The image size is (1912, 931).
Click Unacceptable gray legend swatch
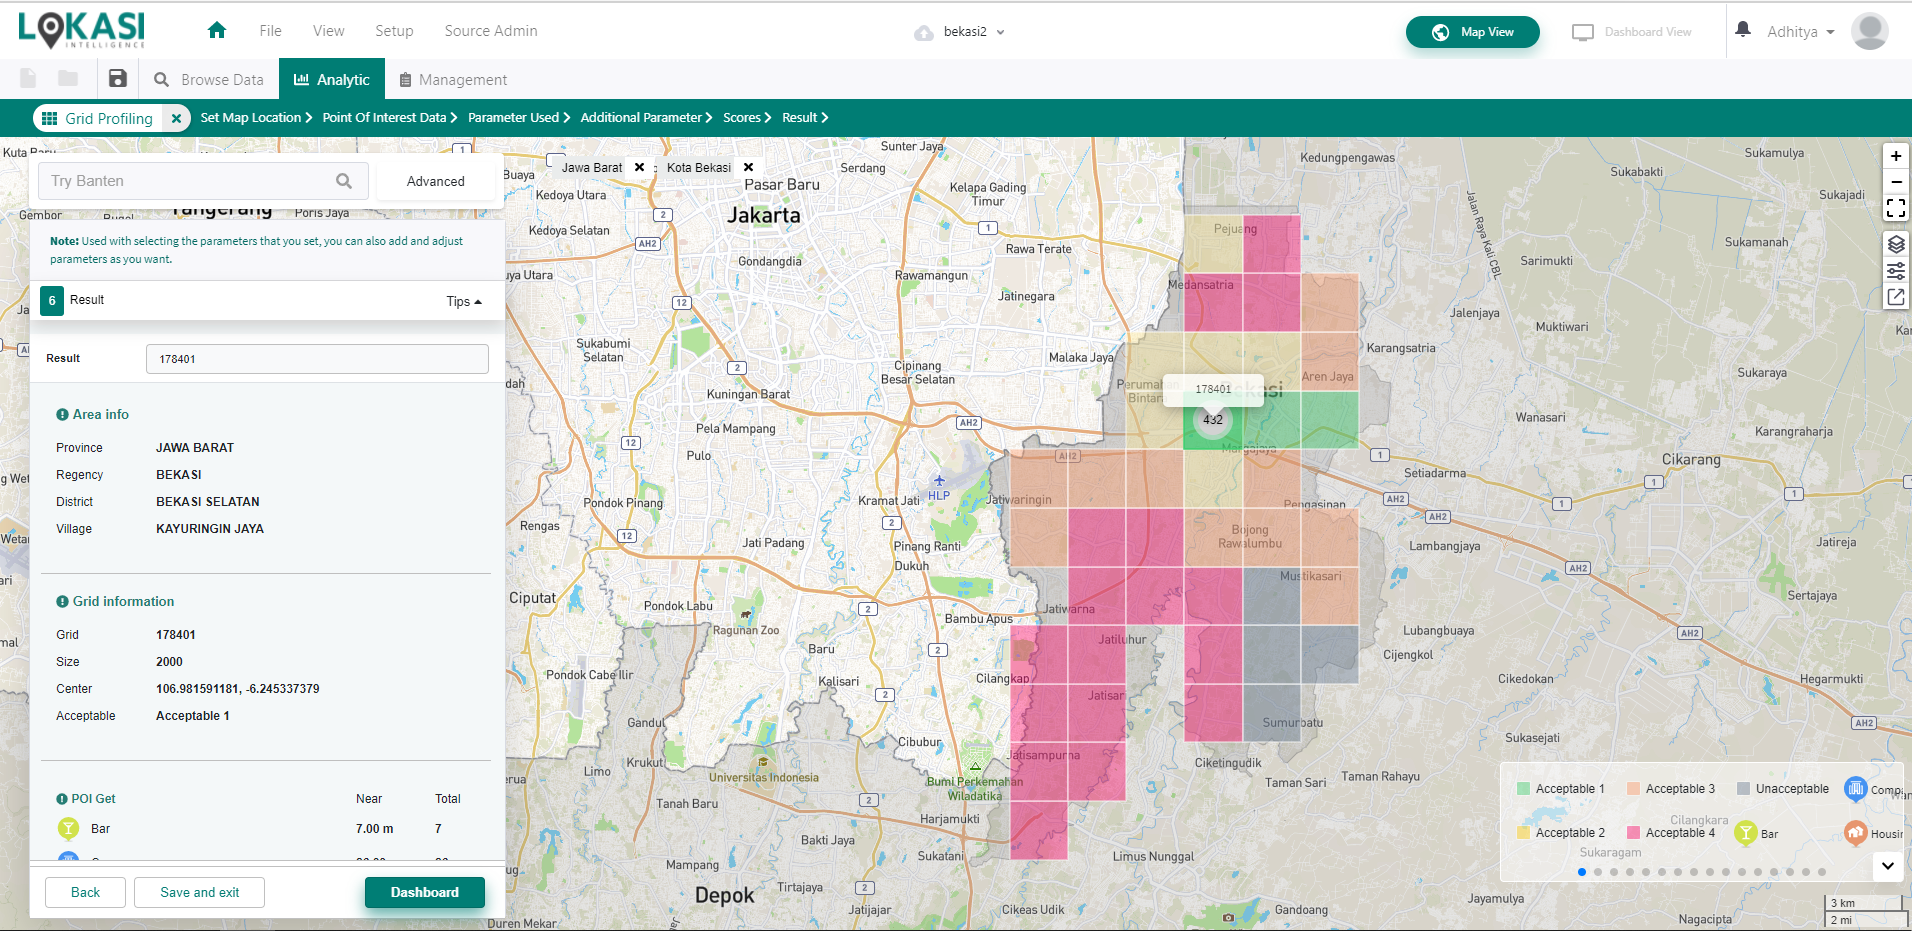(1743, 789)
